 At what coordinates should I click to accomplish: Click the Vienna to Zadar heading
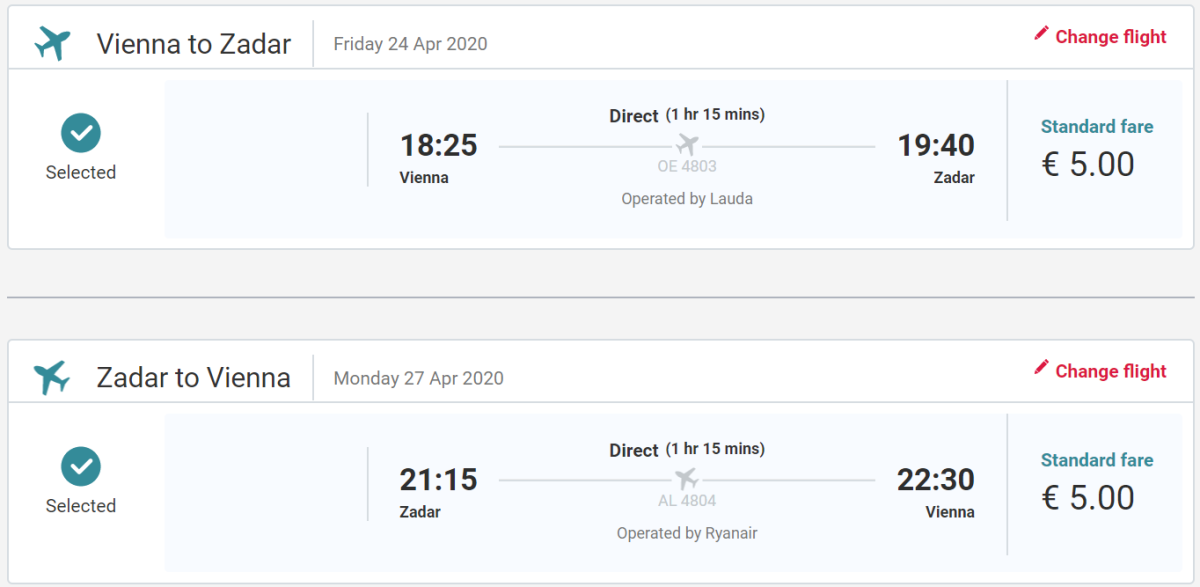click(194, 44)
